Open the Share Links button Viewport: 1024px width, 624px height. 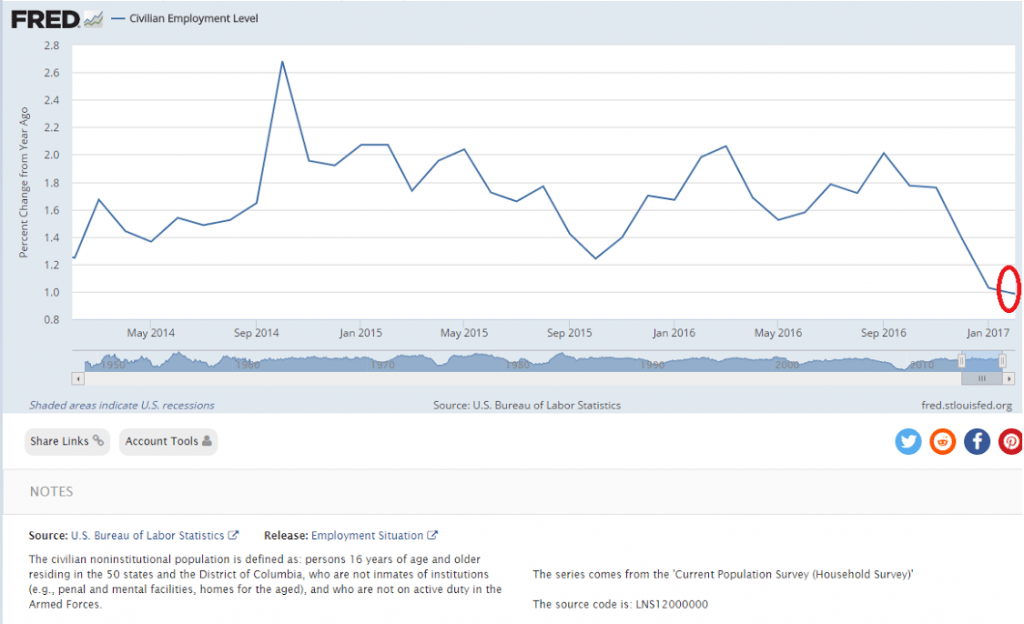click(x=67, y=441)
